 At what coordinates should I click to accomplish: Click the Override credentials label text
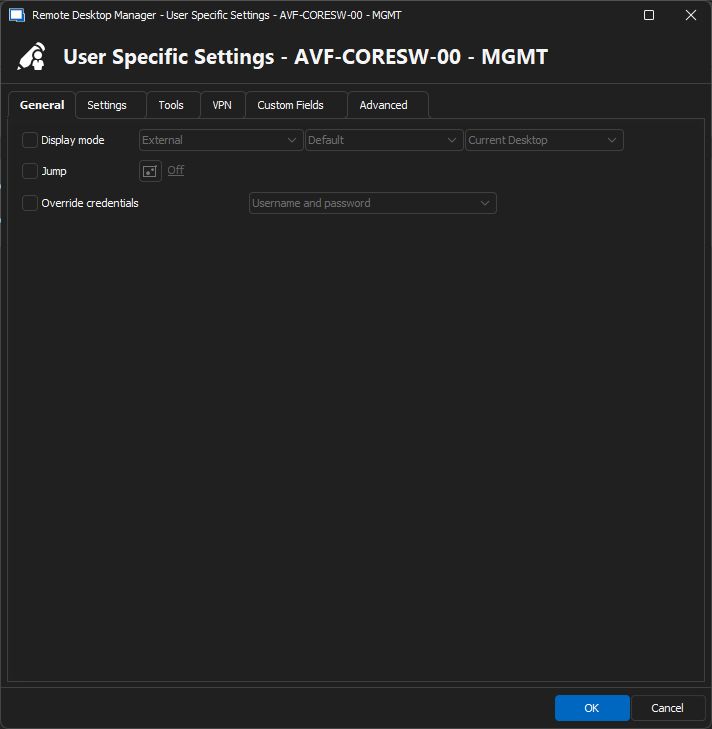pos(90,203)
